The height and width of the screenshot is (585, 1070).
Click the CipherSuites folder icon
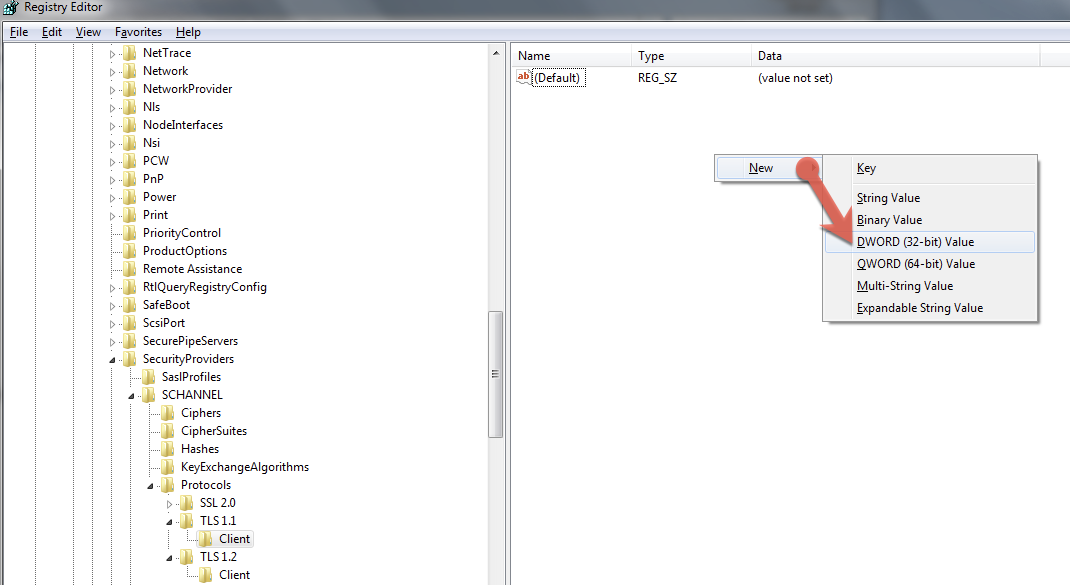168,431
